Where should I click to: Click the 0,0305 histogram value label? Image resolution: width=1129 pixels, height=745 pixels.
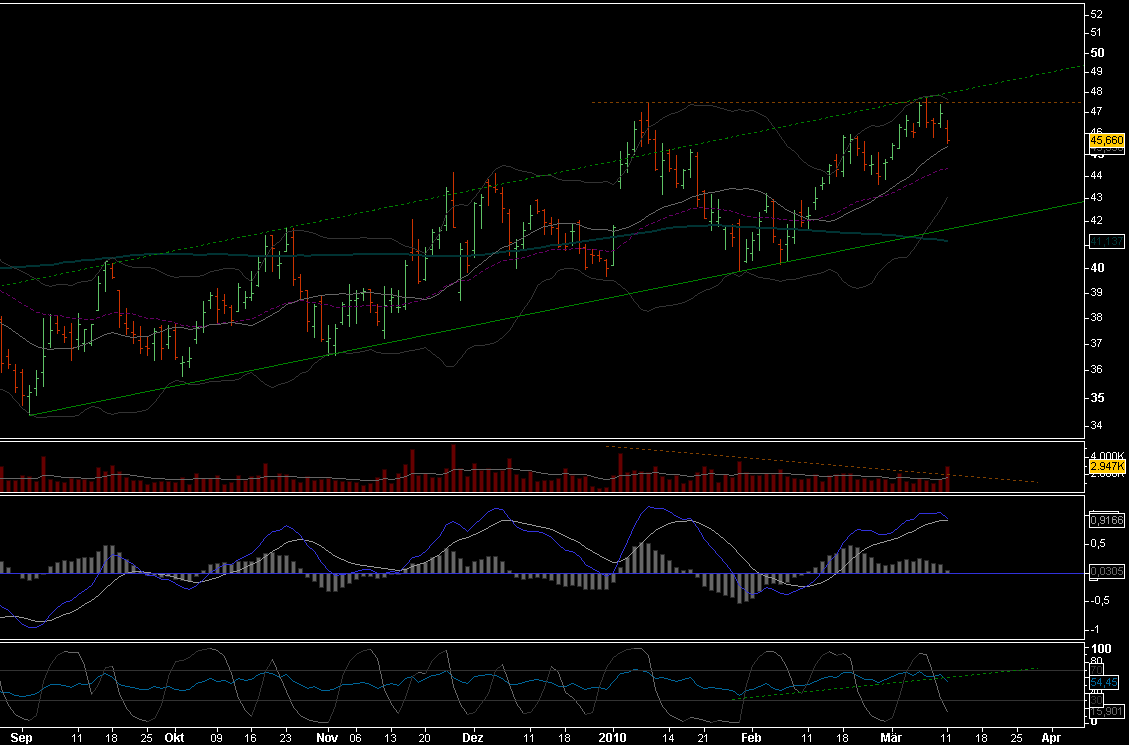pos(1107,572)
